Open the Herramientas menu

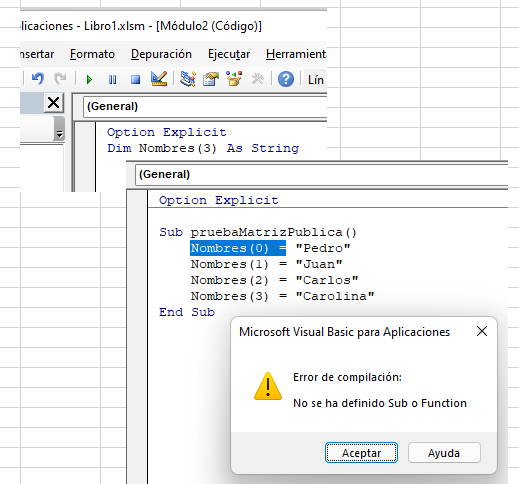pyautogui.click(x=296, y=54)
